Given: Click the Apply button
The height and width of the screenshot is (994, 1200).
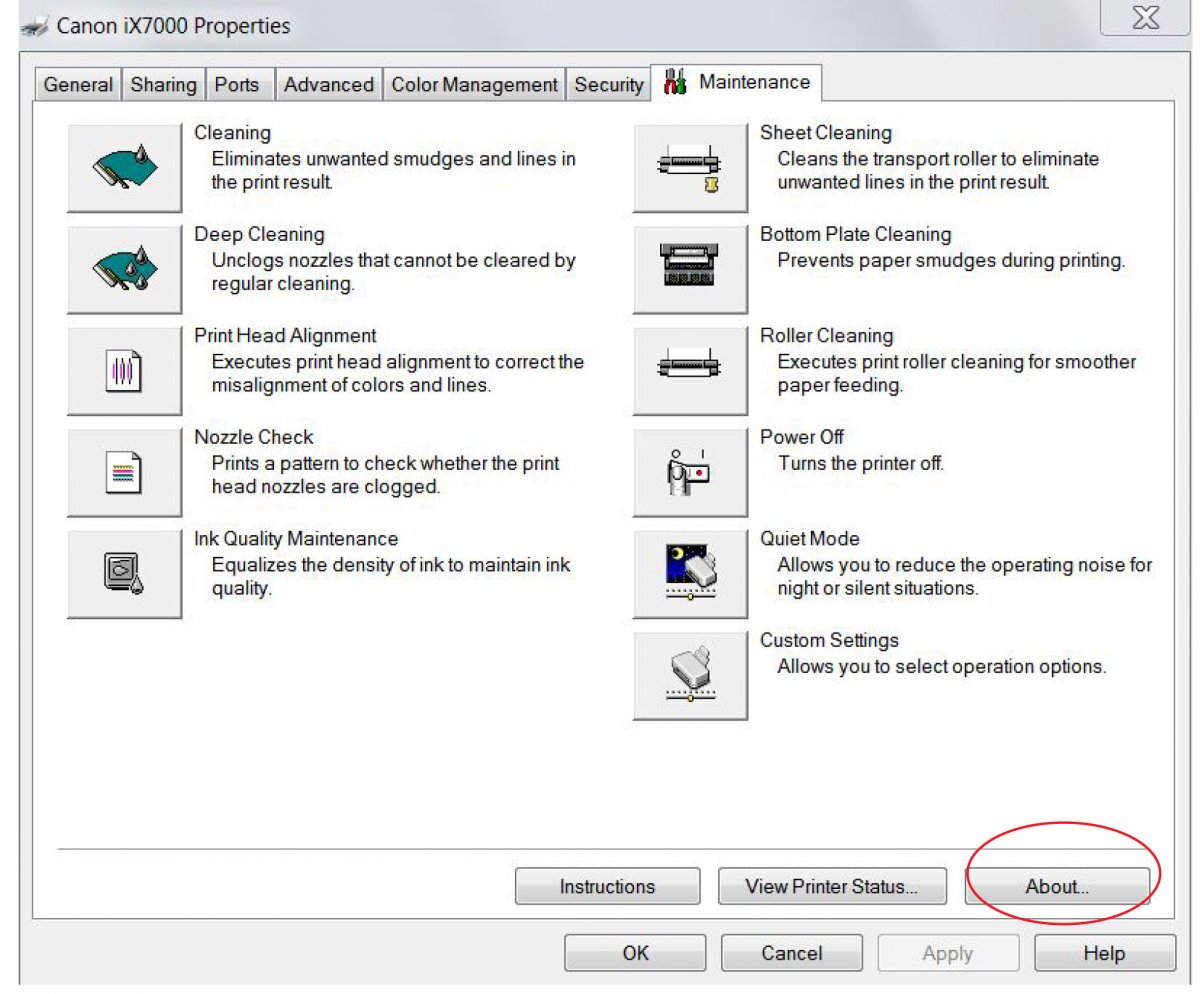Looking at the screenshot, I should tap(948, 953).
